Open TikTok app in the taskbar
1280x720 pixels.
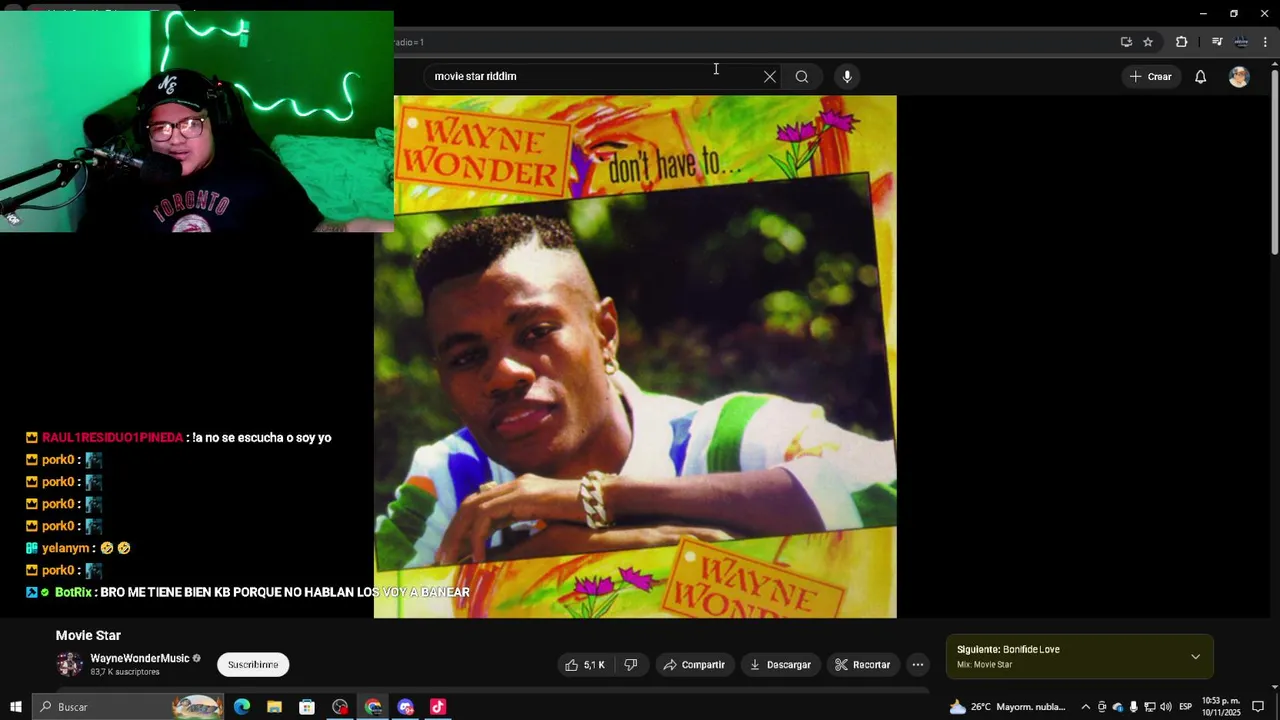point(438,707)
